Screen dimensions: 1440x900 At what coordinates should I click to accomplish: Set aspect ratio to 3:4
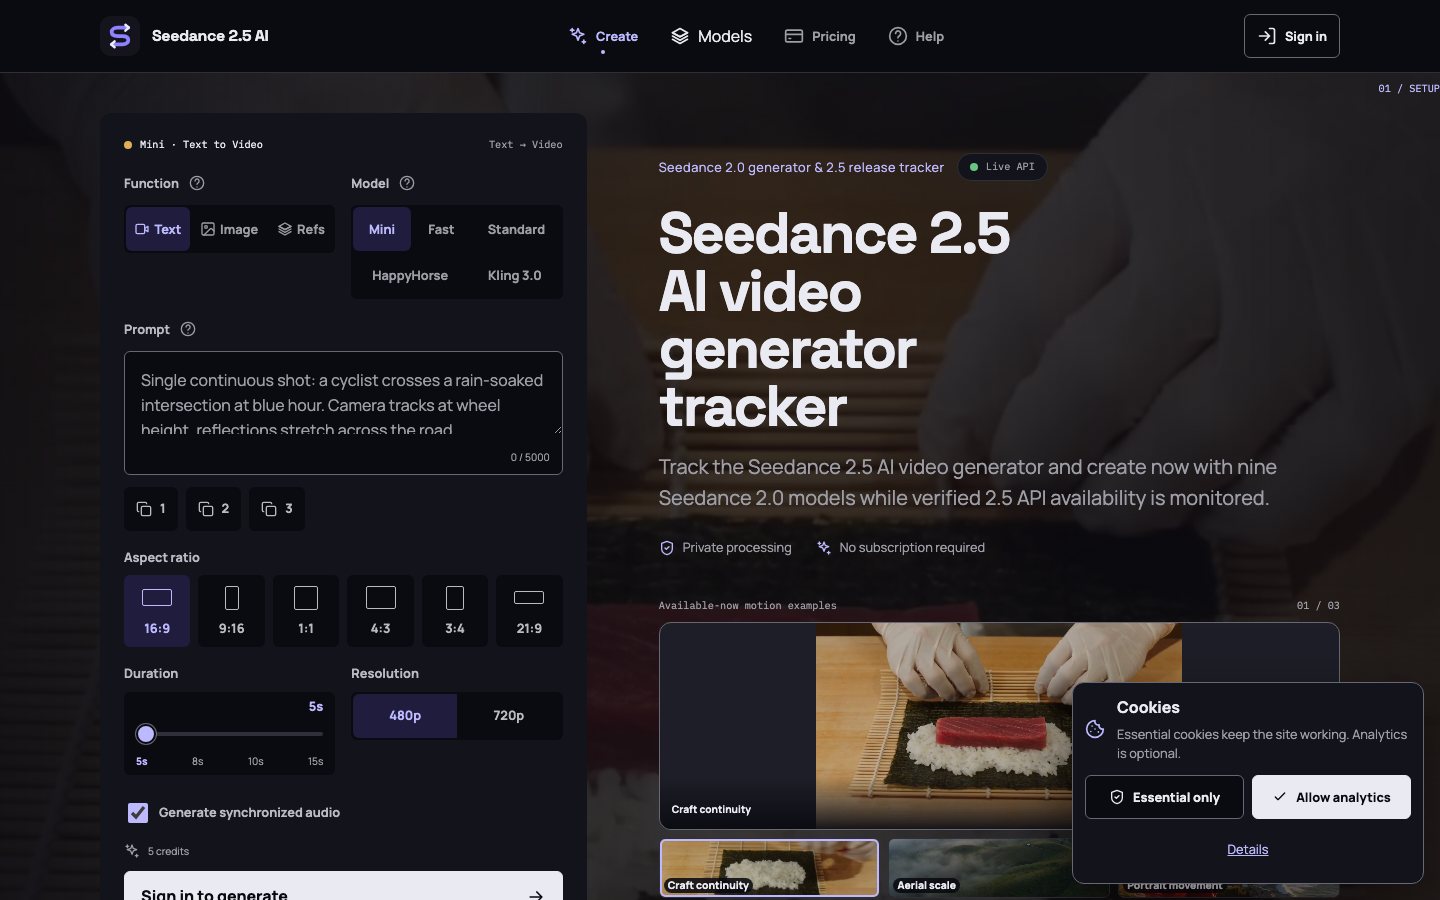point(455,611)
